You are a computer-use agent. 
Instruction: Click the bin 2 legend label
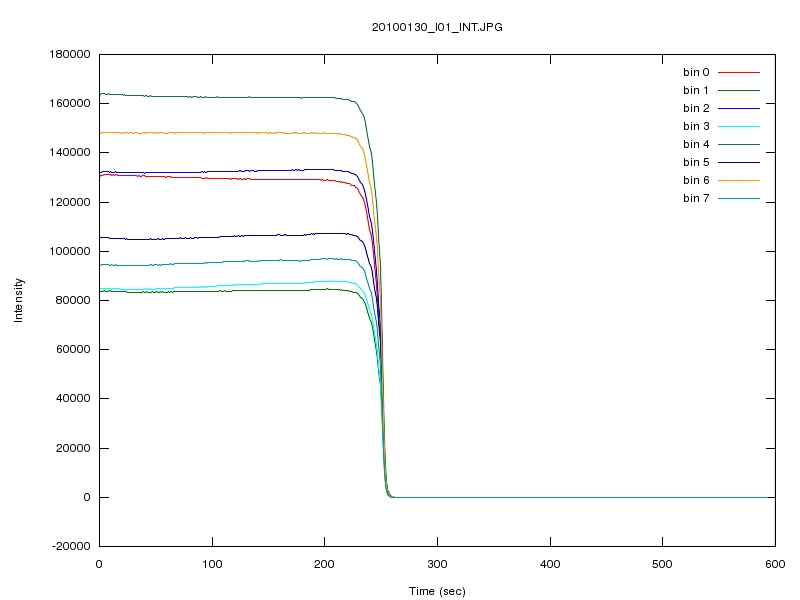point(696,108)
